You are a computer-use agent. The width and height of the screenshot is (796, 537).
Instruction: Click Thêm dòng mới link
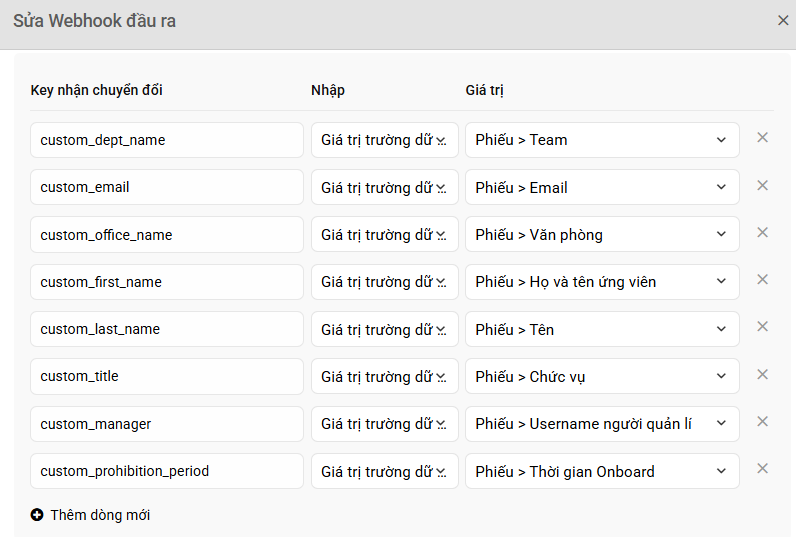click(x=100, y=515)
